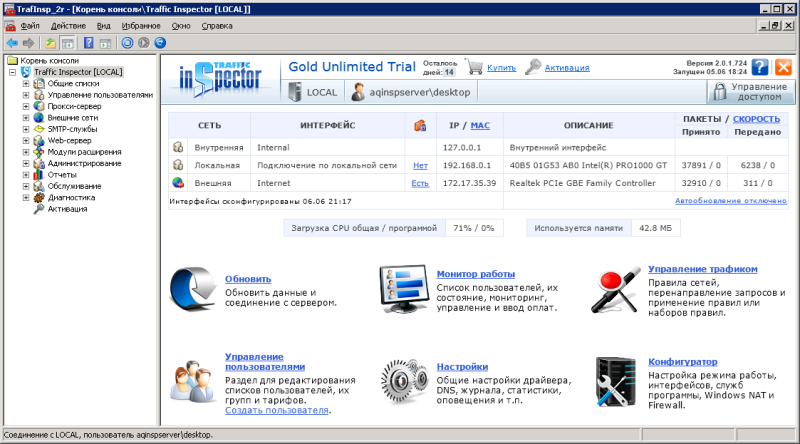Expand the Web-сервер tree node
The width and height of the screenshot is (800, 444).
pos(26,141)
